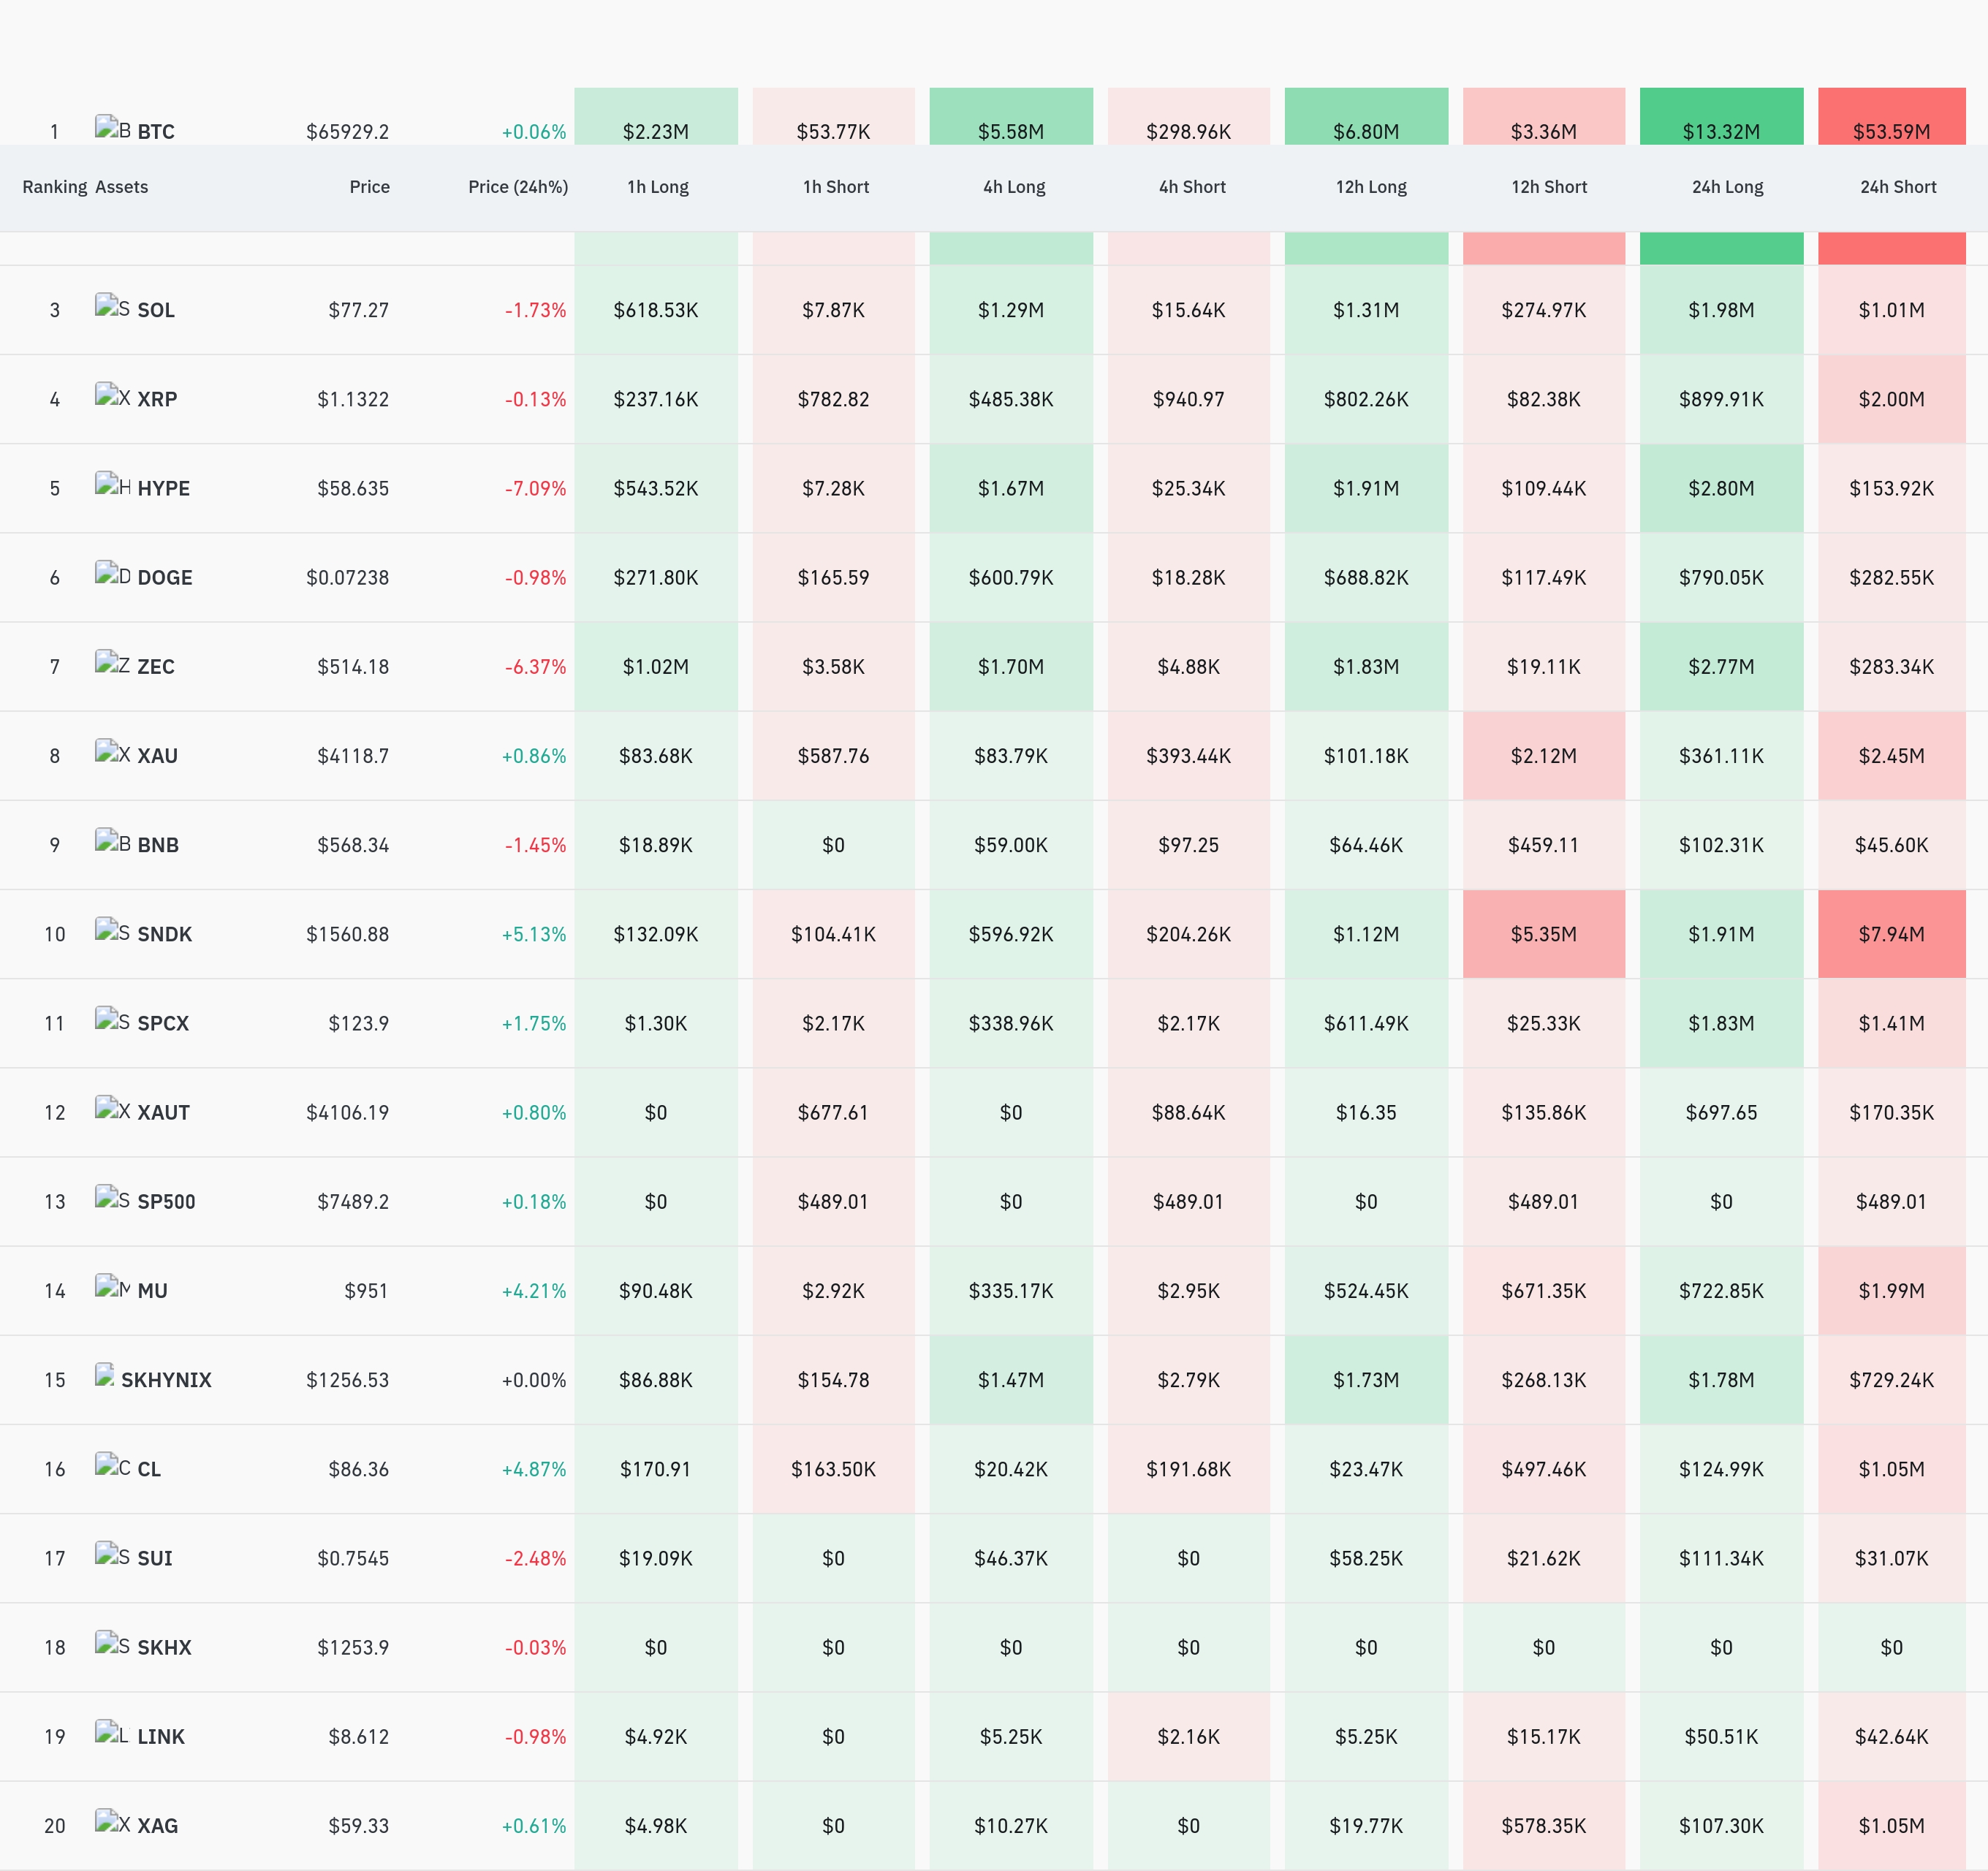1988x1871 pixels.
Task: Sort by the Price (24h%) column header
Action: tap(518, 187)
